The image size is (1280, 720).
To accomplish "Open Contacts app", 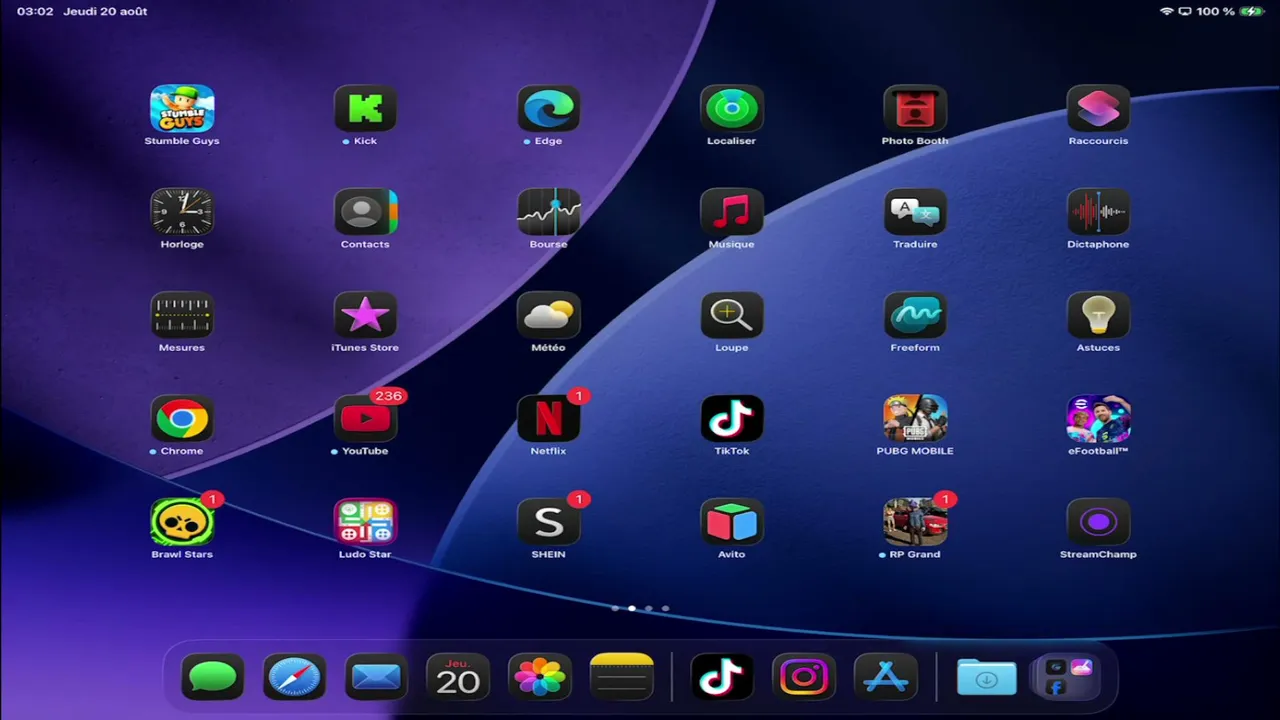I will pos(365,212).
